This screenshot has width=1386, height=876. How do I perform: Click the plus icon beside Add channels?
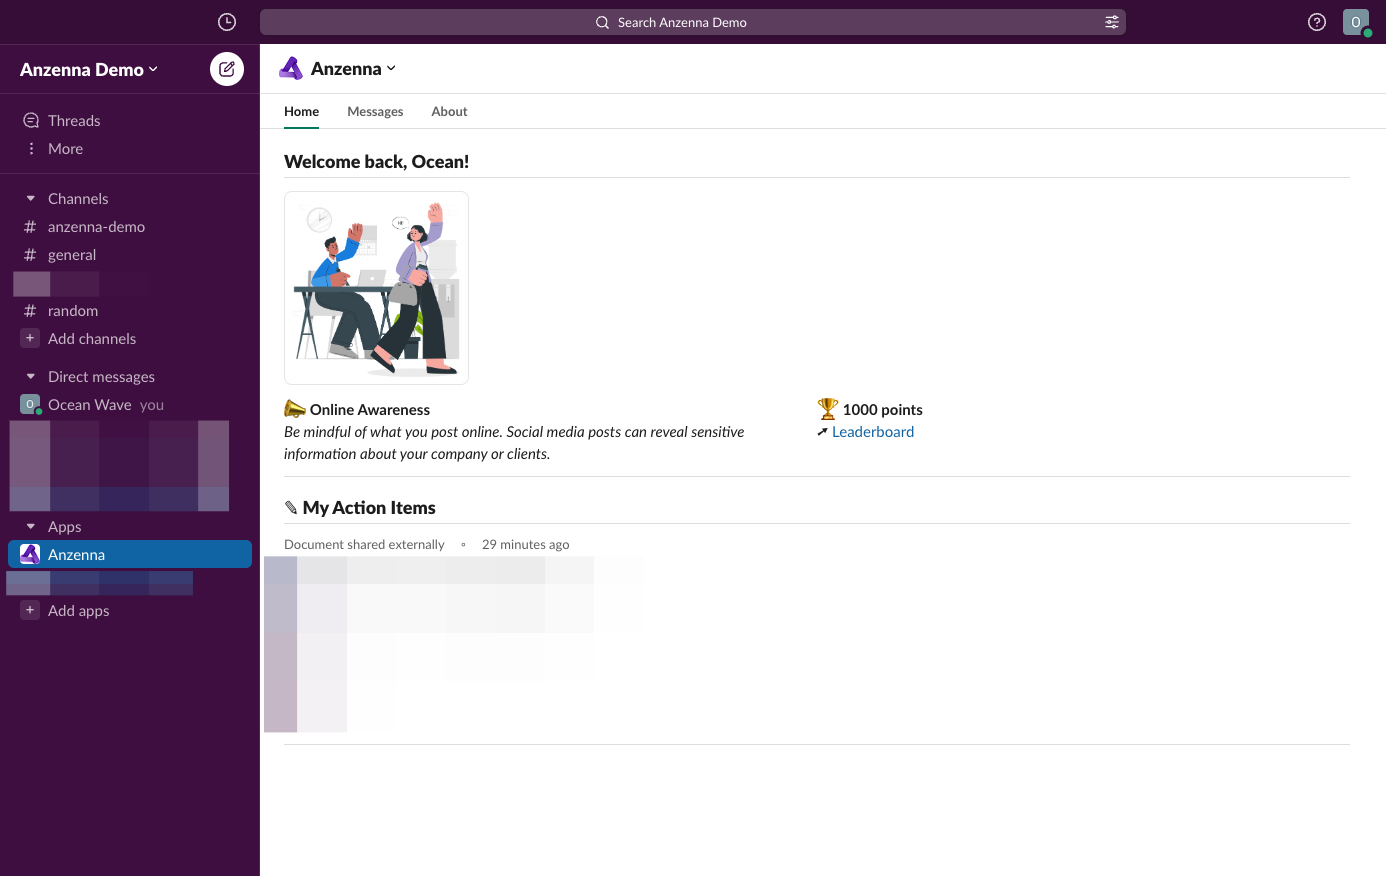point(30,339)
